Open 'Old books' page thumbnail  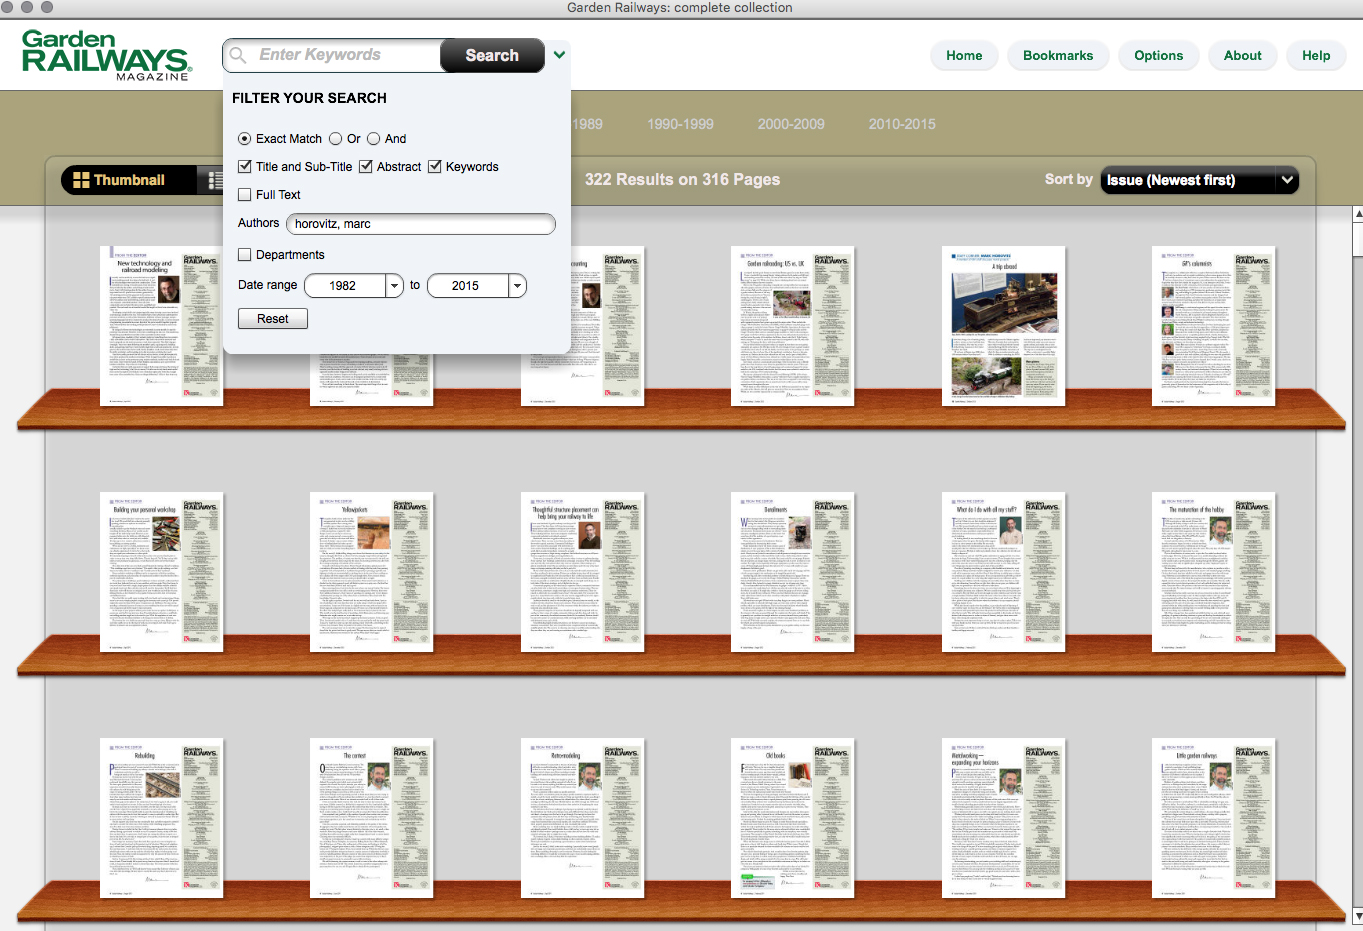coord(792,818)
